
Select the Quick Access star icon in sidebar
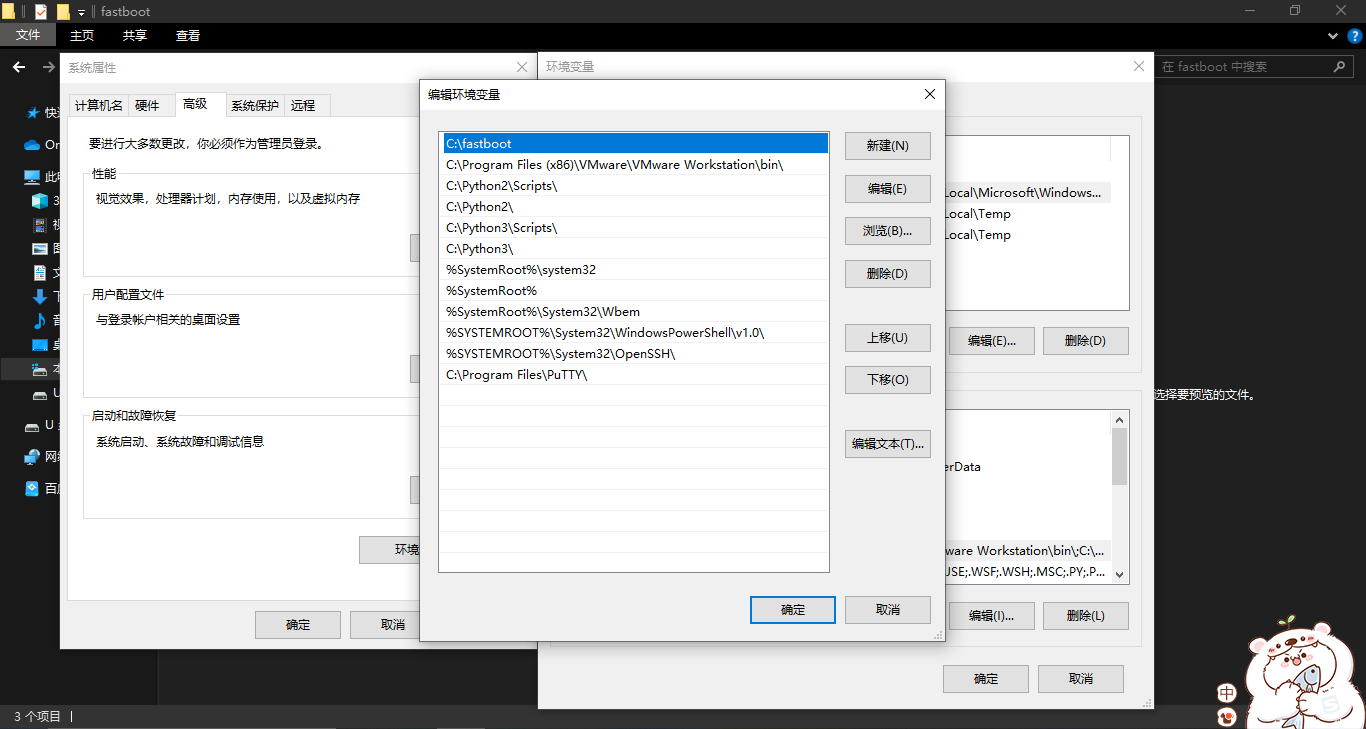click(x=33, y=113)
